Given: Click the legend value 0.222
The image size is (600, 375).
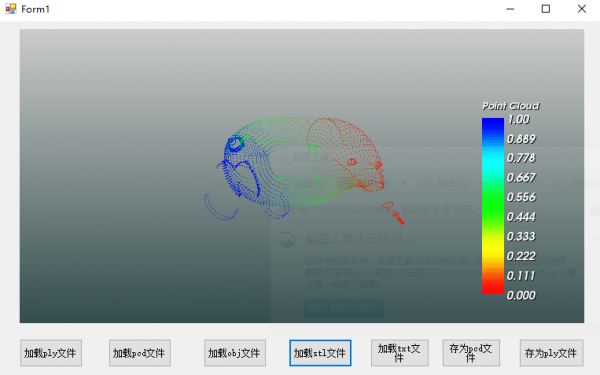Looking at the screenshot, I should tap(521, 256).
